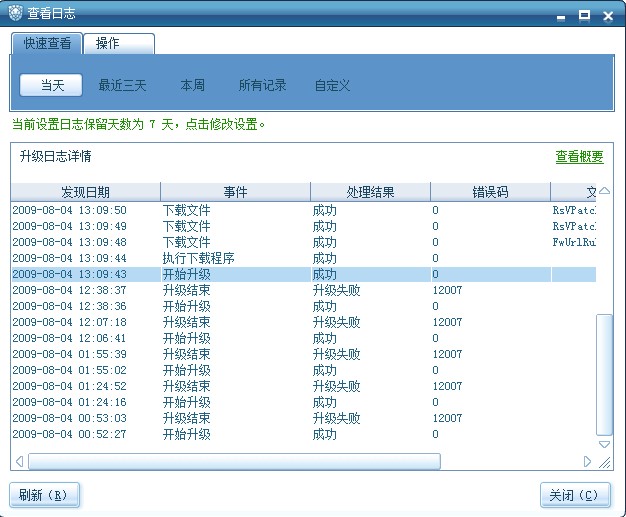The width and height of the screenshot is (626, 517).
Task: Click error code 12007 in 00:53:03 row
Action: point(447,418)
